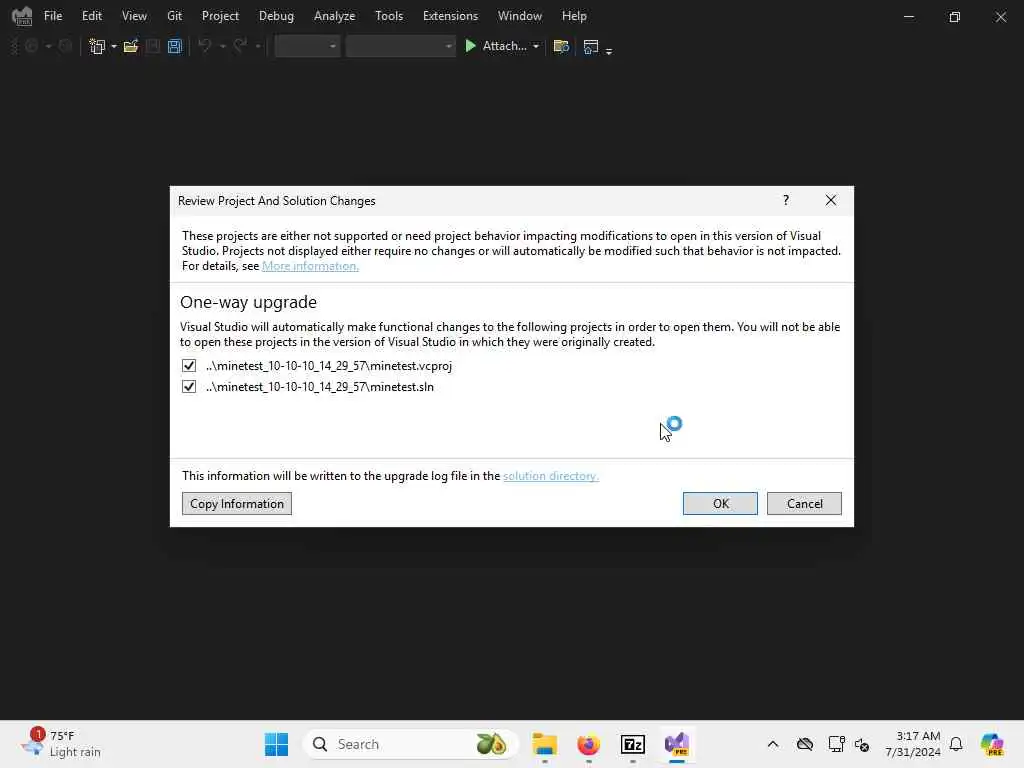Confirm the upgrade with OK
The image size is (1024, 768).
(x=720, y=504)
